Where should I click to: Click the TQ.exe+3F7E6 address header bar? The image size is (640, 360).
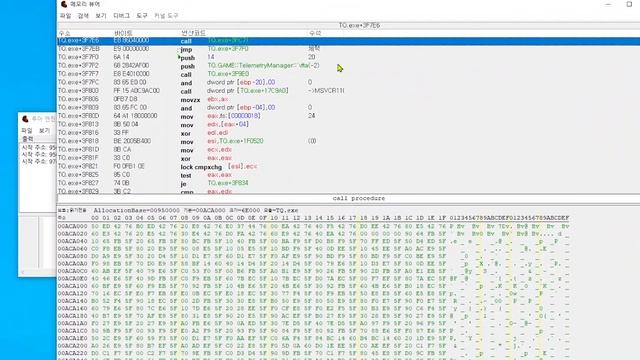coord(348,25)
